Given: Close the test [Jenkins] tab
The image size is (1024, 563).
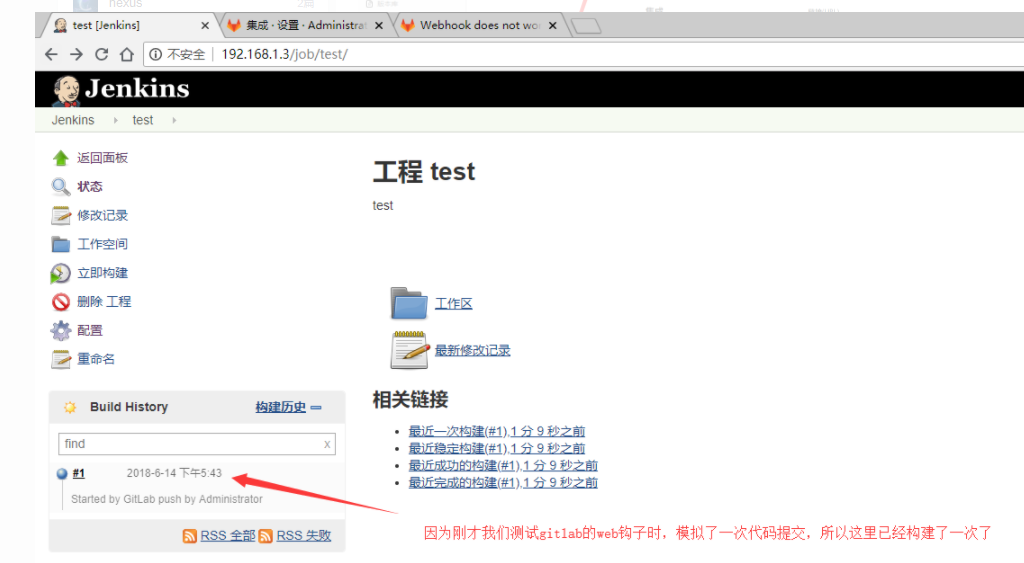Looking at the screenshot, I should pos(205,25).
